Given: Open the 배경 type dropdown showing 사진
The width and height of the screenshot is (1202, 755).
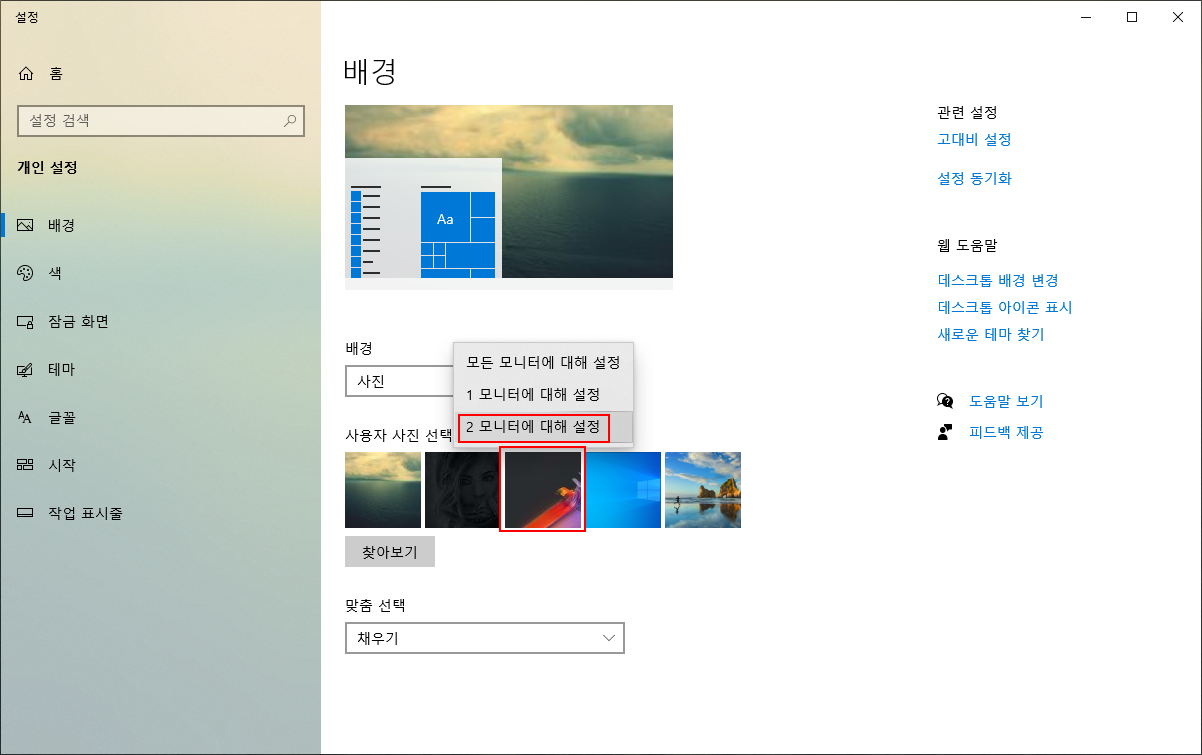Looking at the screenshot, I should [x=398, y=381].
